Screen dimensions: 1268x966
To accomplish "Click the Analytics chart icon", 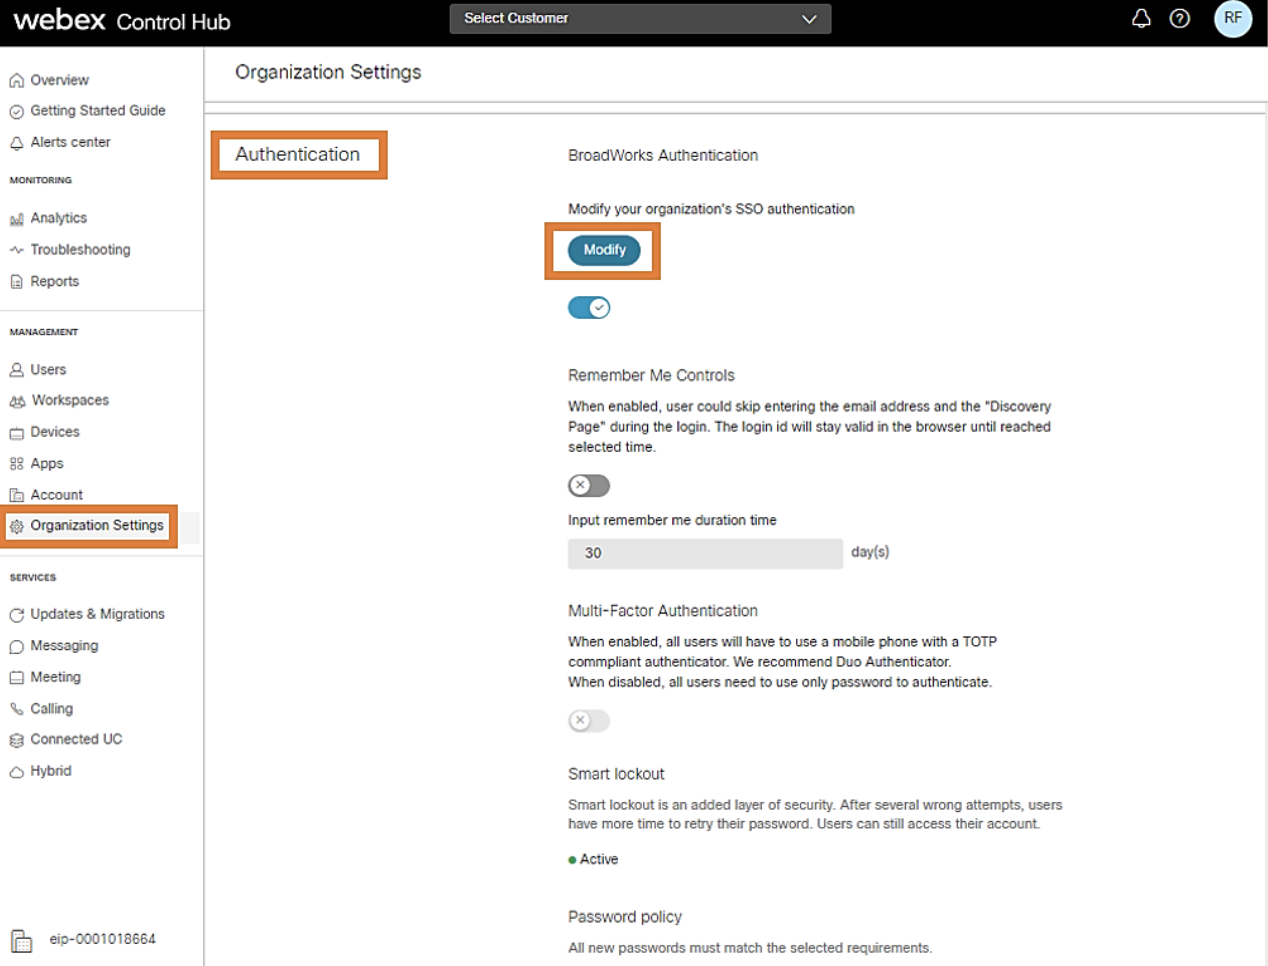I will coord(17,219).
